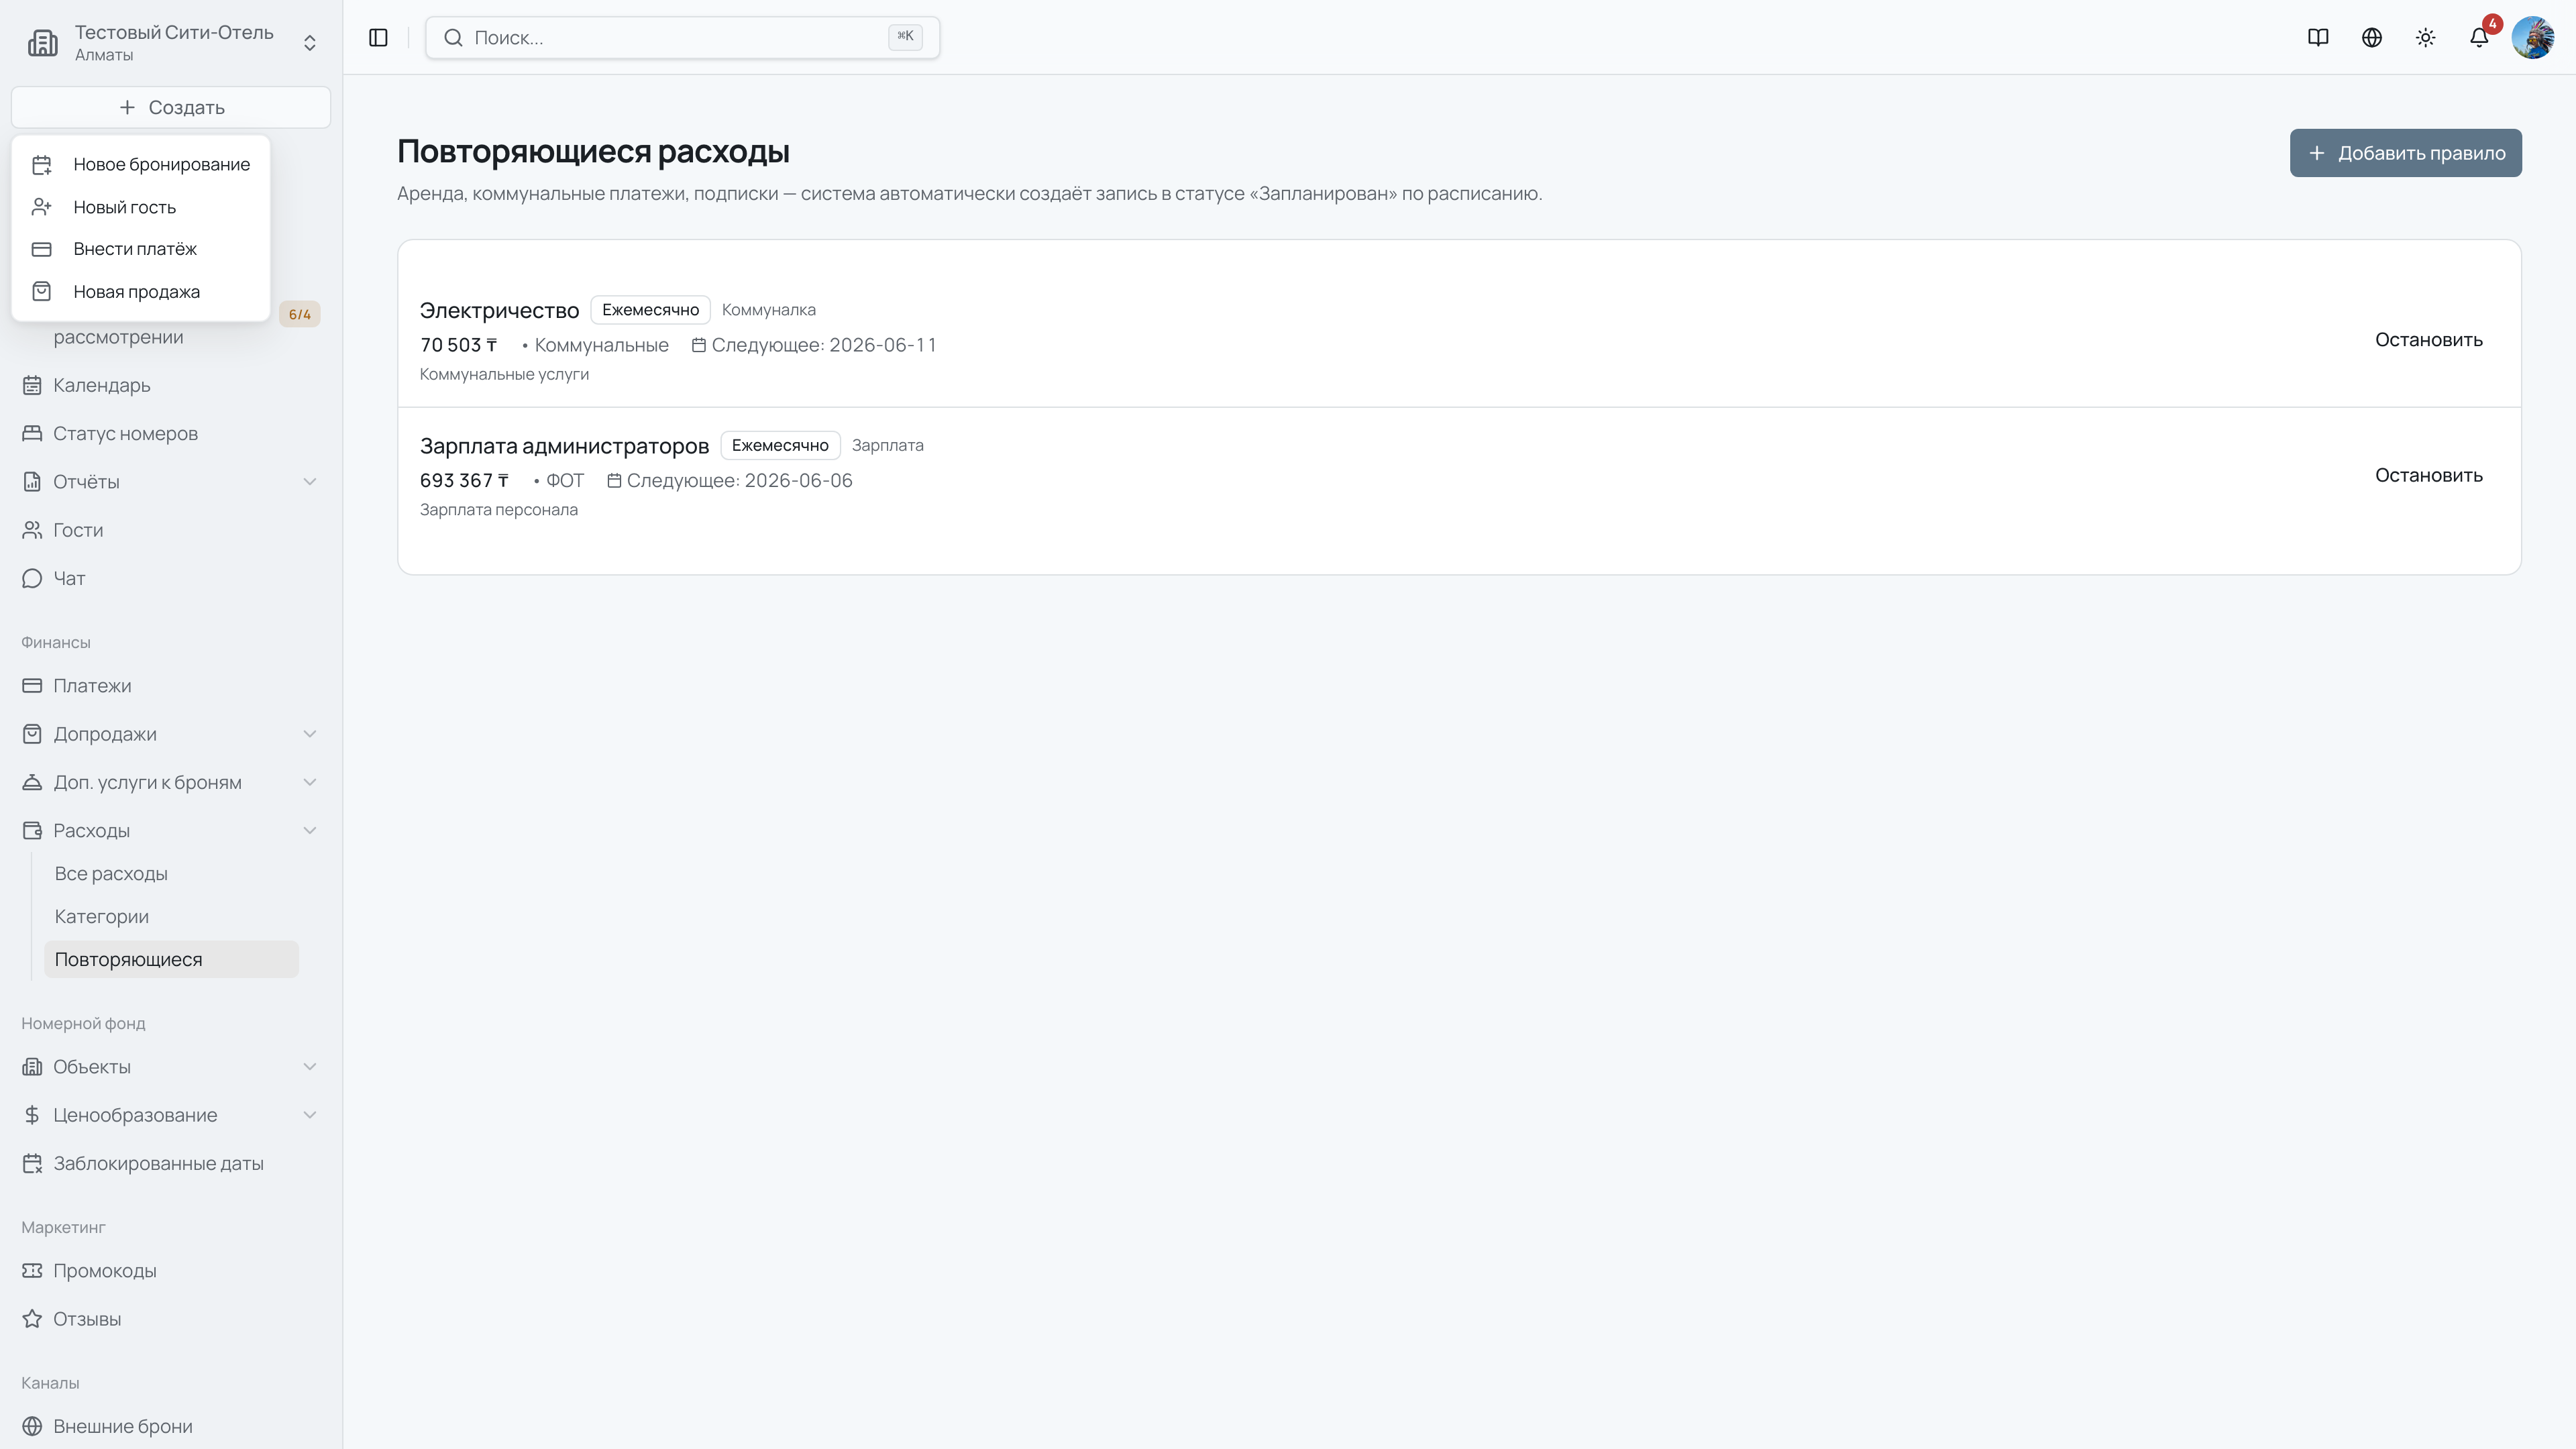Click the hotel building logo icon
Image resolution: width=2576 pixels, height=1449 pixels.
click(x=42, y=42)
